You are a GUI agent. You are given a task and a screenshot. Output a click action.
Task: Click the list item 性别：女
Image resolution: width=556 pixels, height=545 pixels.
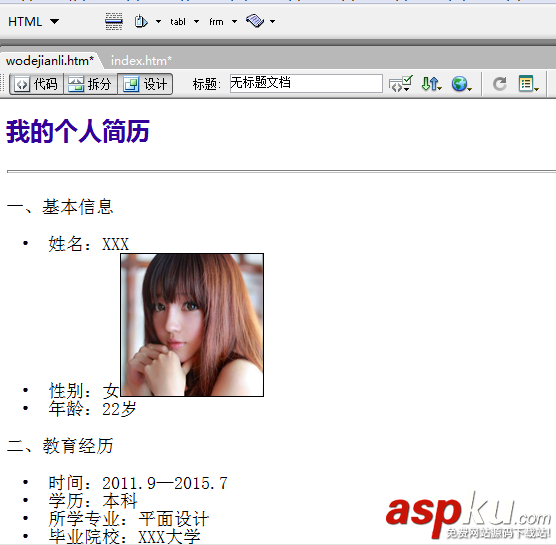[84, 391]
